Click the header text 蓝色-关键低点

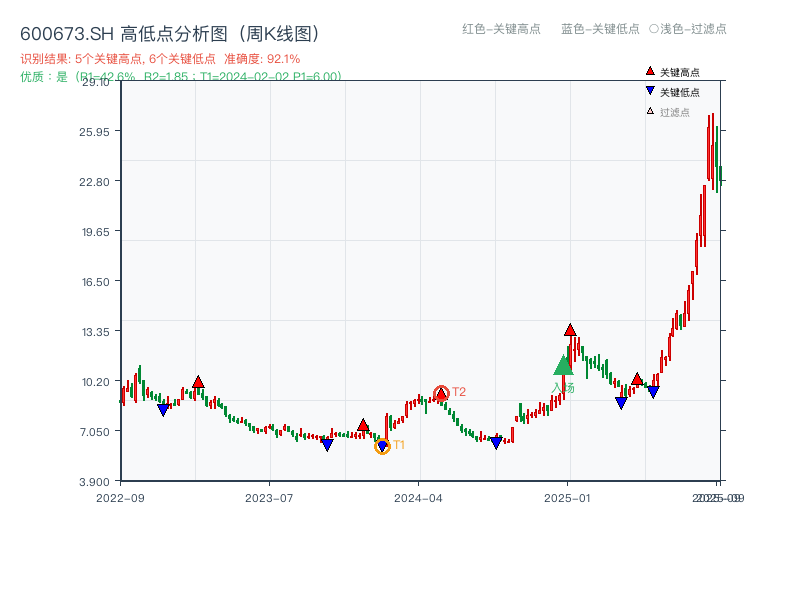[601, 29]
